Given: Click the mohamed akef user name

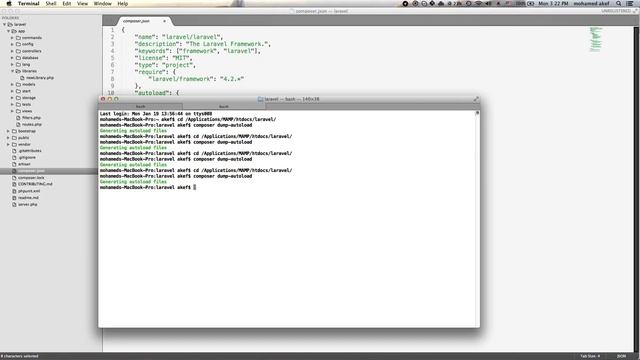Looking at the screenshot, I should coord(591,4).
